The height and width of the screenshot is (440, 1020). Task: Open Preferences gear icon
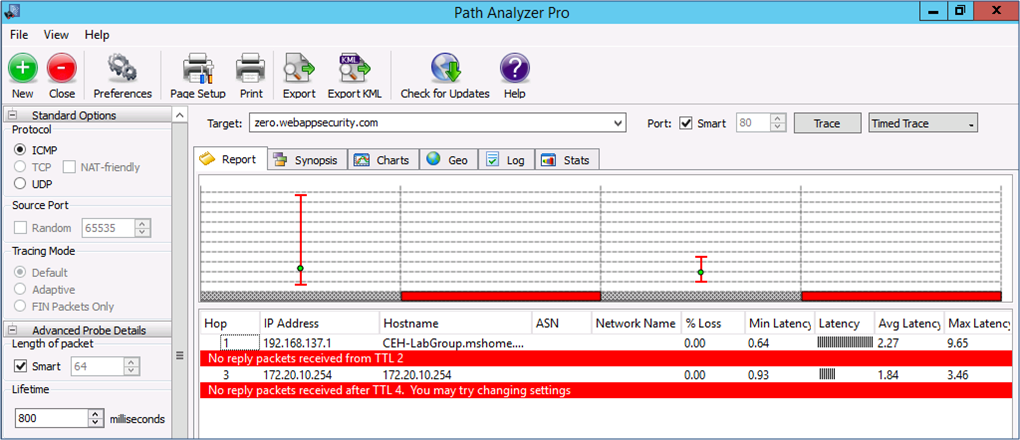click(122, 68)
